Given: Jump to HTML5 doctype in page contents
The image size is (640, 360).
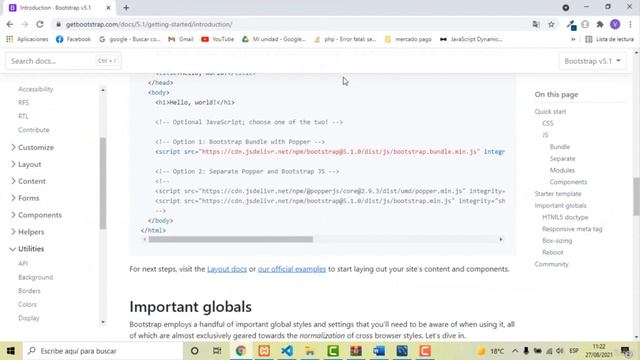Looking at the screenshot, I should coord(565,217).
